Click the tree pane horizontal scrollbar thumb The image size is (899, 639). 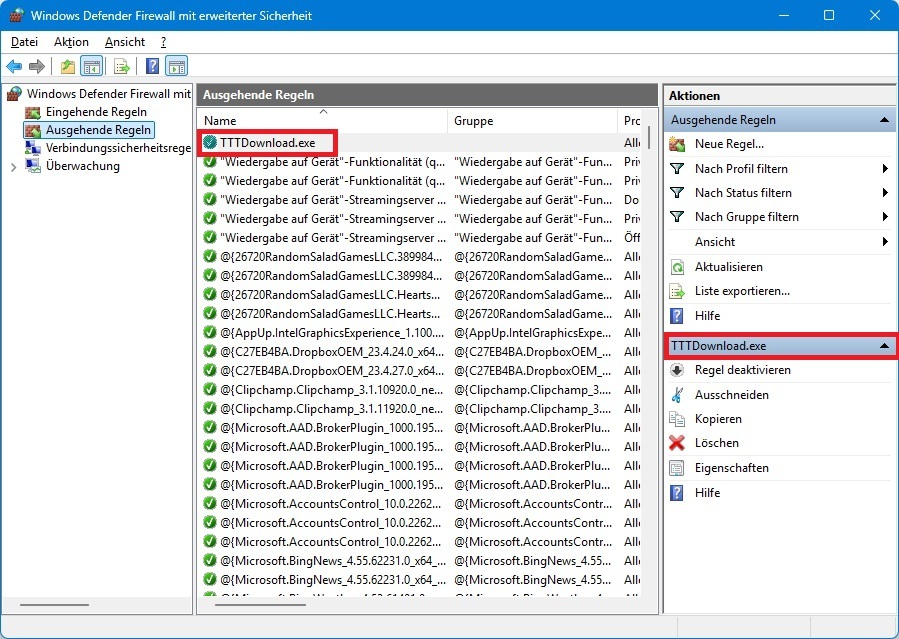pyautogui.click(x=54, y=605)
